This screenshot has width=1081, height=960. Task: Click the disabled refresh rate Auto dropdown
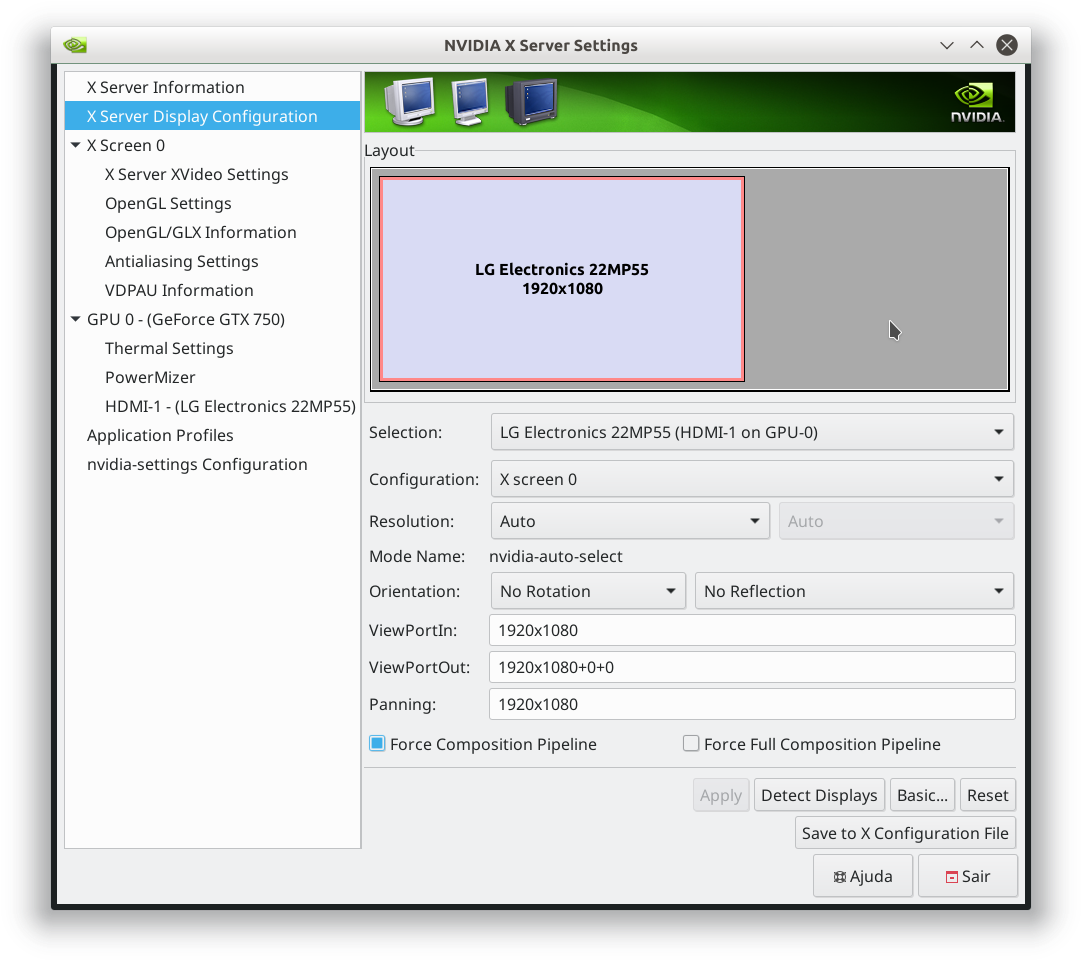click(896, 521)
